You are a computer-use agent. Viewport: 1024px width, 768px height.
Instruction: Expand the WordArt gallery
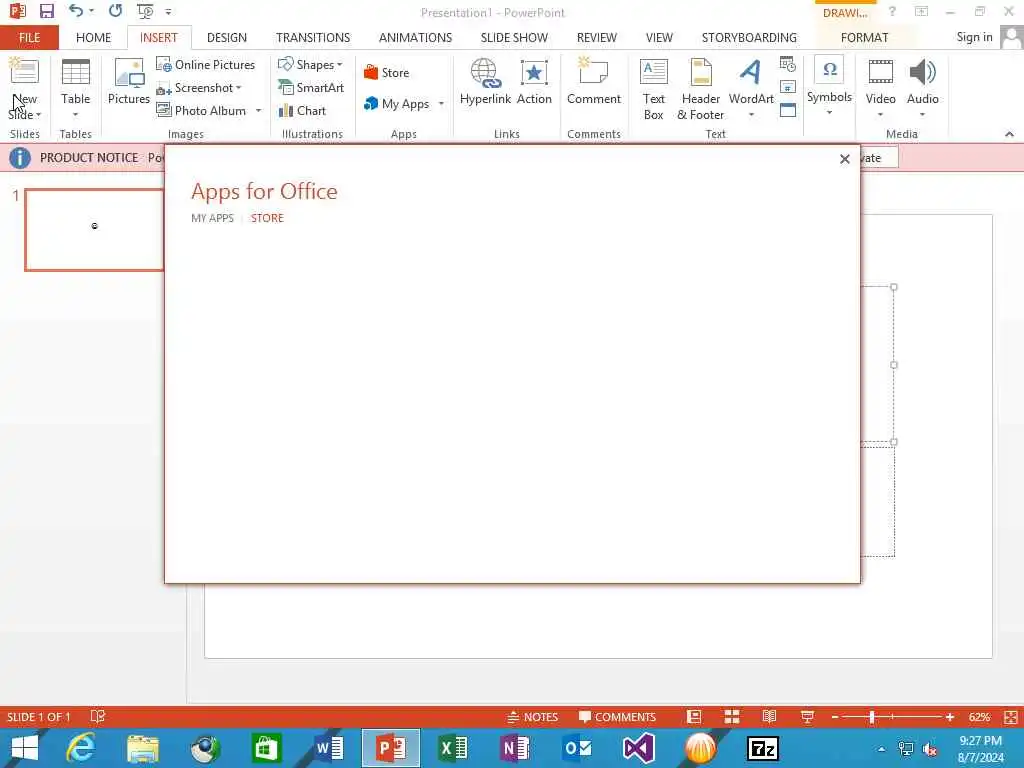751,114
